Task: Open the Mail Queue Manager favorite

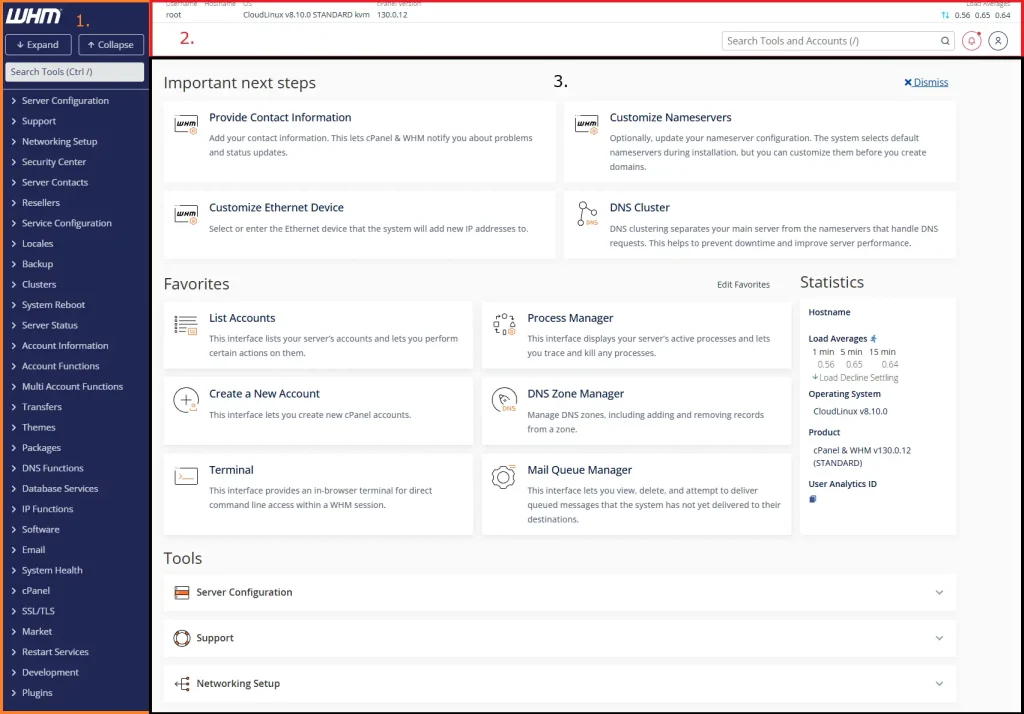Action: pyautogui.click(x=580, y=470)
